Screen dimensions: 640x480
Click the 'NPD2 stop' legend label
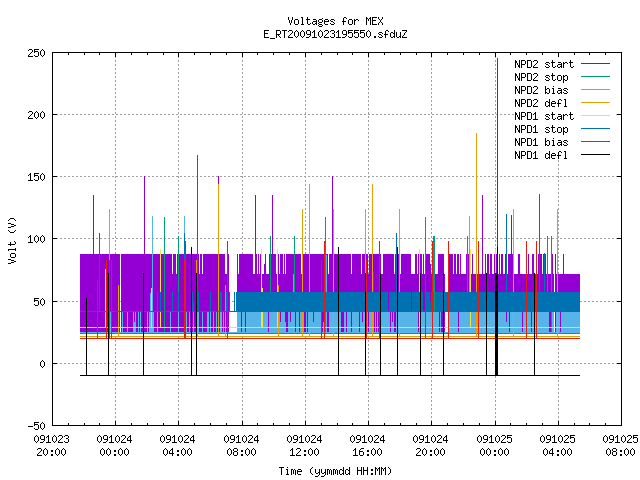coord(541,77)
